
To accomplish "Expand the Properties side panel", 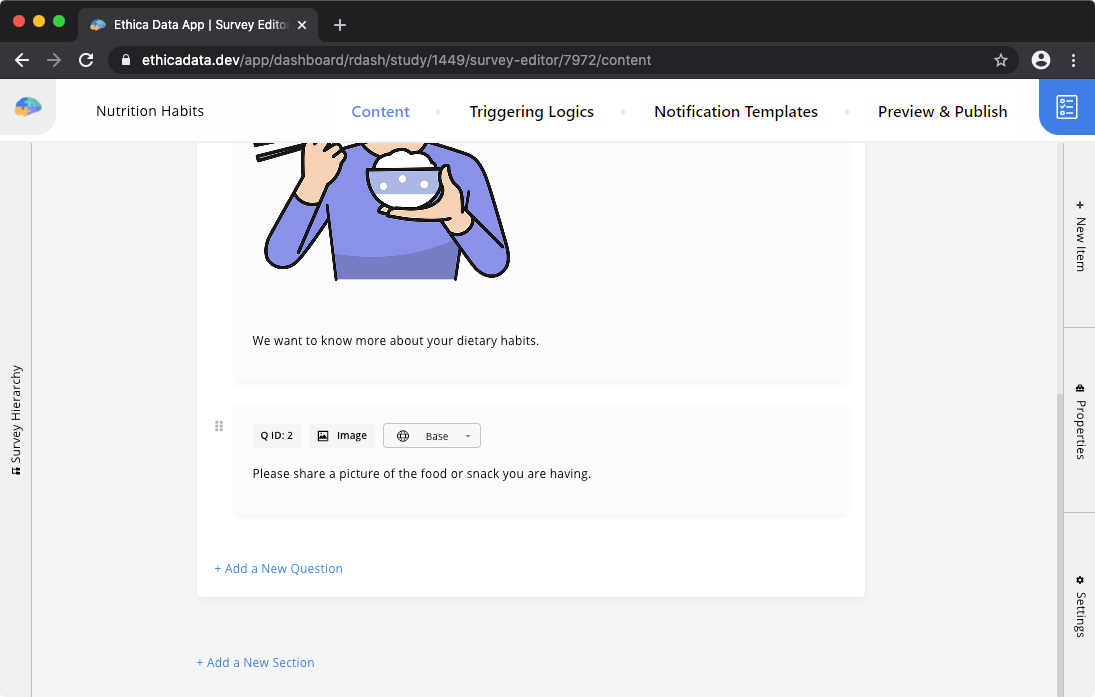I will (x=1080, y=420).
